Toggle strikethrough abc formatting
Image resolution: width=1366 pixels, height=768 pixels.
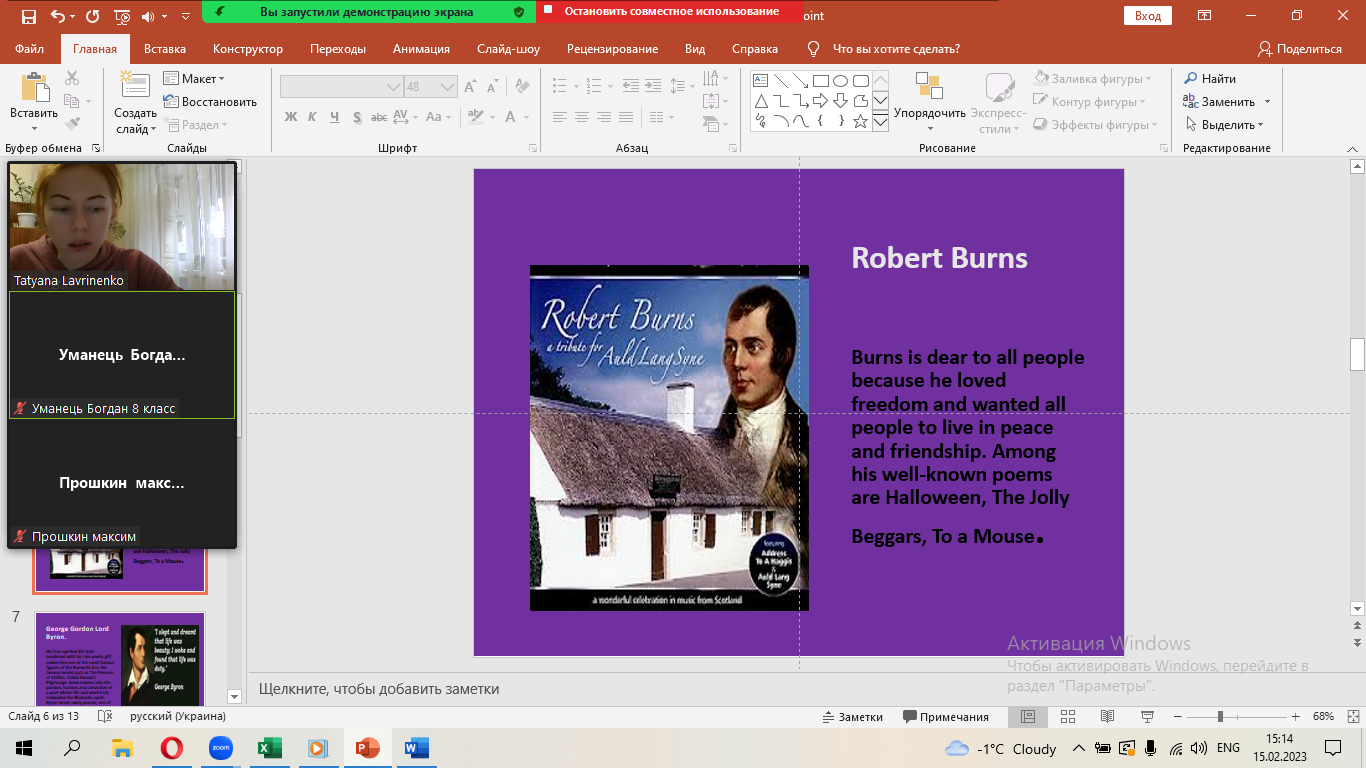378,116
